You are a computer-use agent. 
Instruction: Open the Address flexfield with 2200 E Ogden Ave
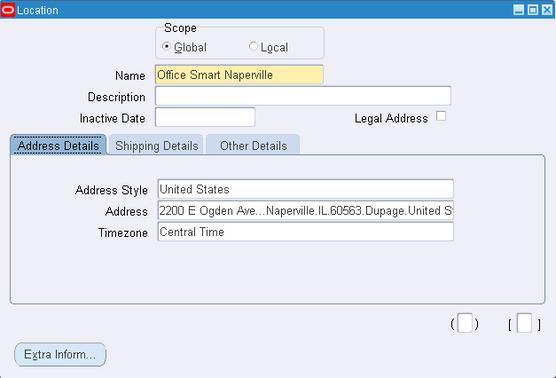point(306,211)
